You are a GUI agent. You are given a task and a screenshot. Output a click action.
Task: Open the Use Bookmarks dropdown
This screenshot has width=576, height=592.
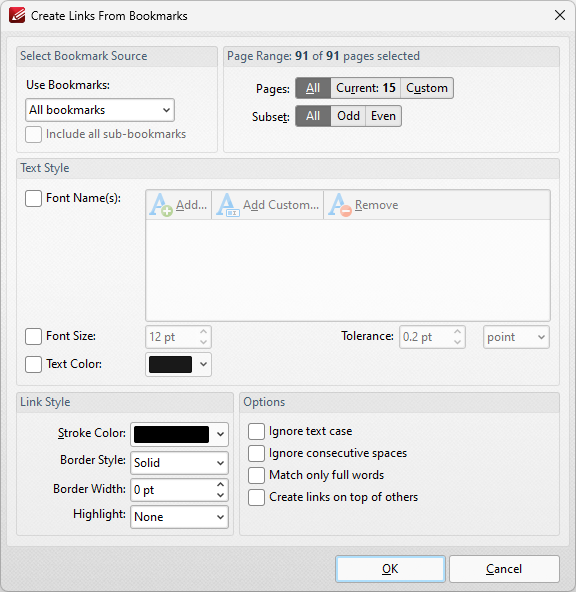point(100,110)
